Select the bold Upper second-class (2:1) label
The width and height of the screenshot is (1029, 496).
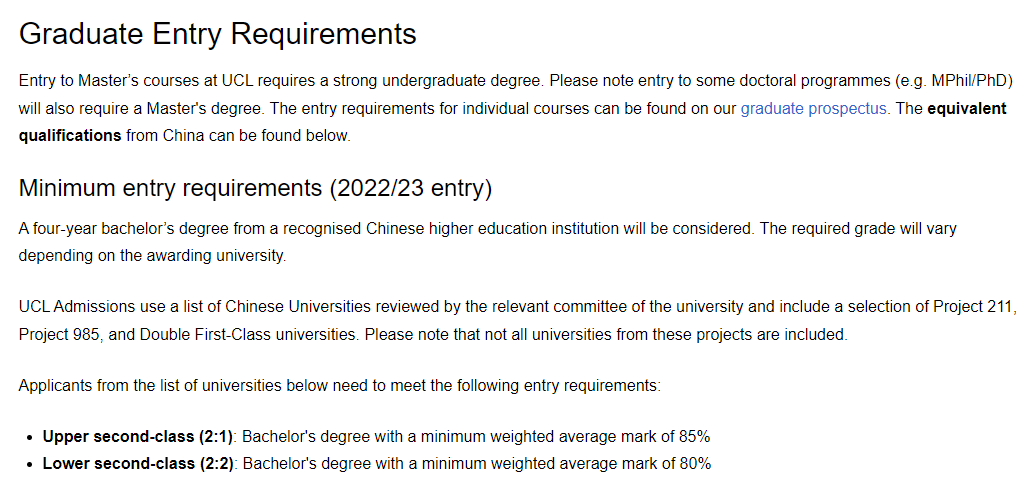click(138, 436)
